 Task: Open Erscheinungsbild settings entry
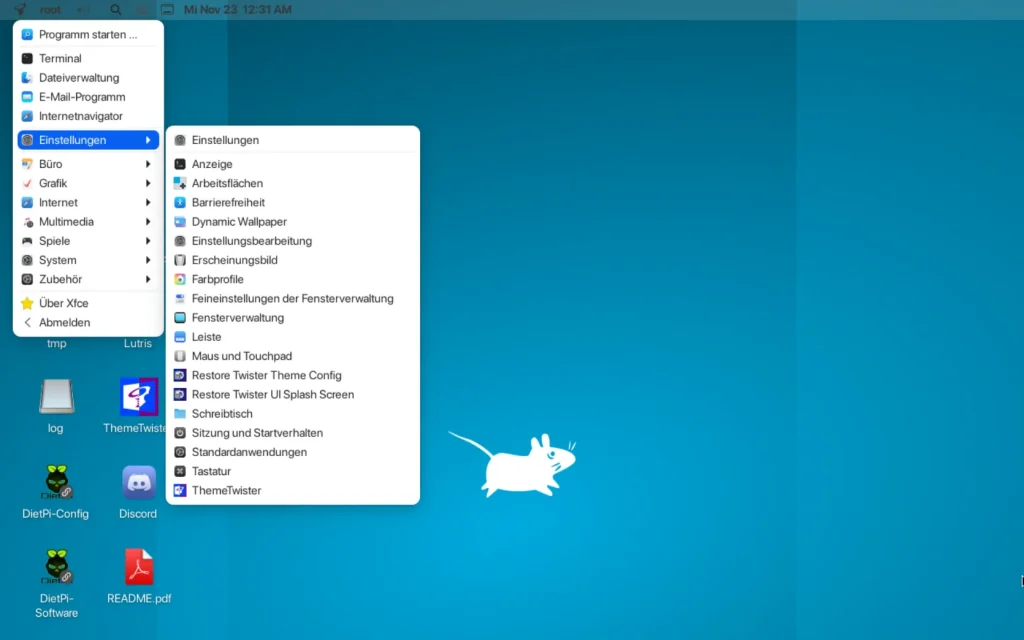(x=234, y=260)
